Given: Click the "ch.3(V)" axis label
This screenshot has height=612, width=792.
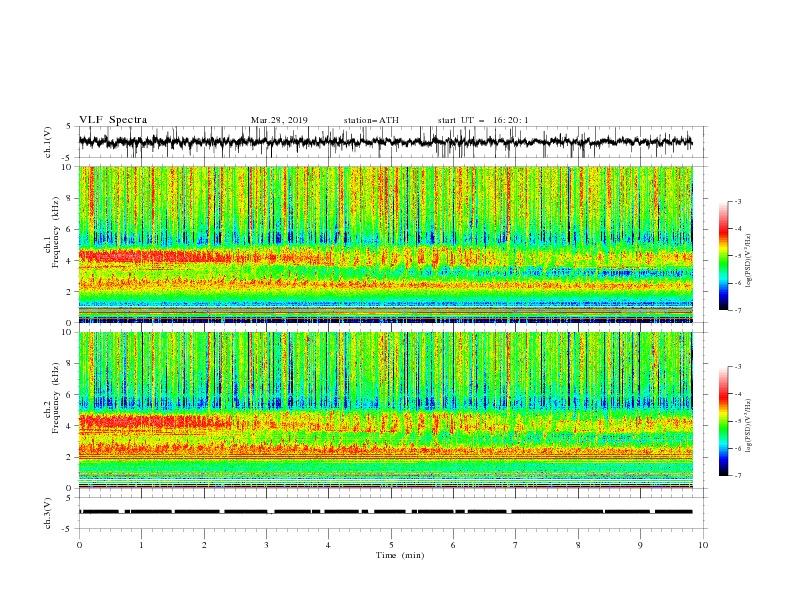Looking at the screenshot, I should [48, 513].
